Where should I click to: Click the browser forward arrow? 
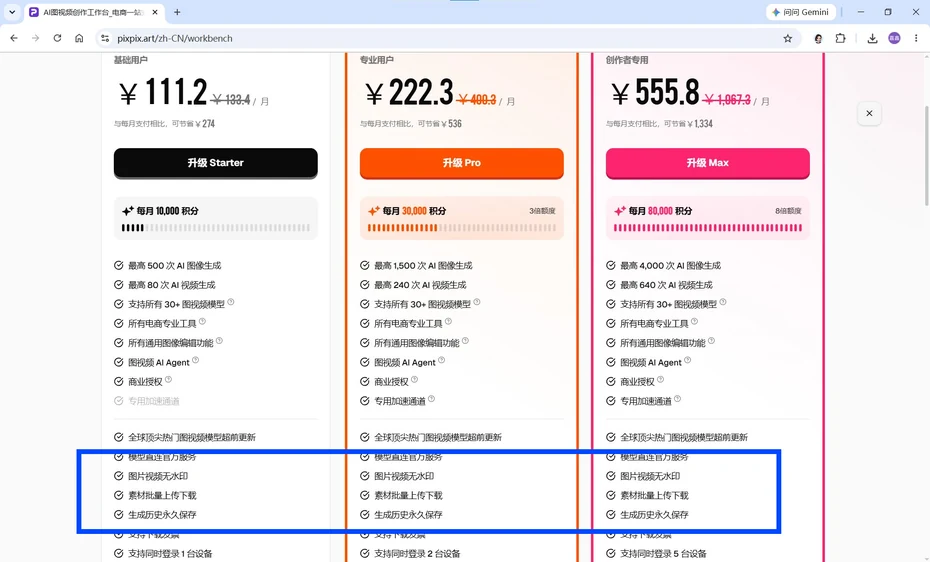pos(36,38)
